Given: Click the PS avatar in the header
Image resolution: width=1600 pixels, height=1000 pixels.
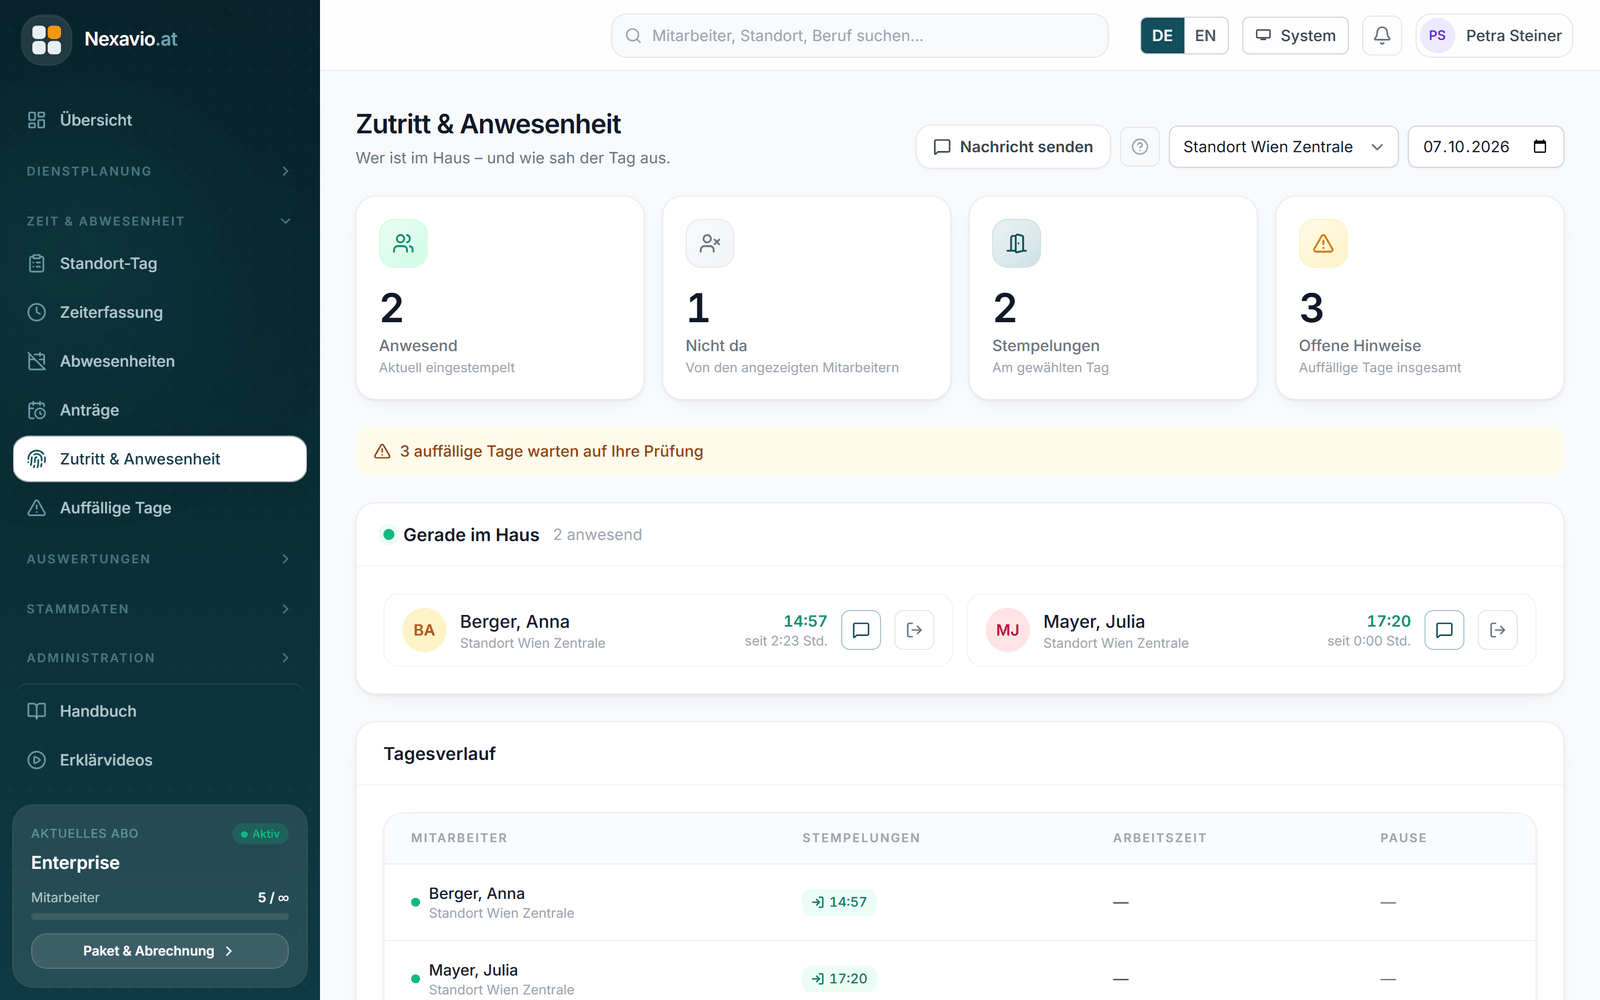Looking at the screenshot, I should (x=1437, y=36).
